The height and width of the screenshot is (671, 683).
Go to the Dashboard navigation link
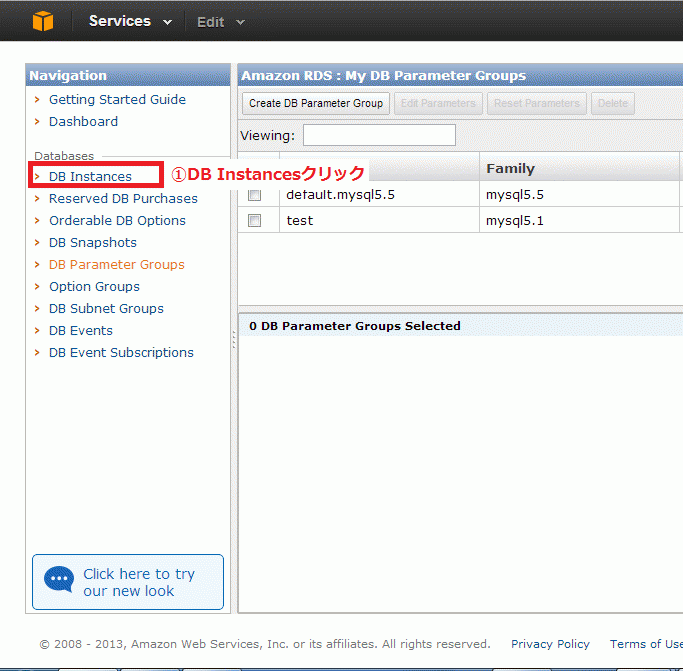coord(83,122)
